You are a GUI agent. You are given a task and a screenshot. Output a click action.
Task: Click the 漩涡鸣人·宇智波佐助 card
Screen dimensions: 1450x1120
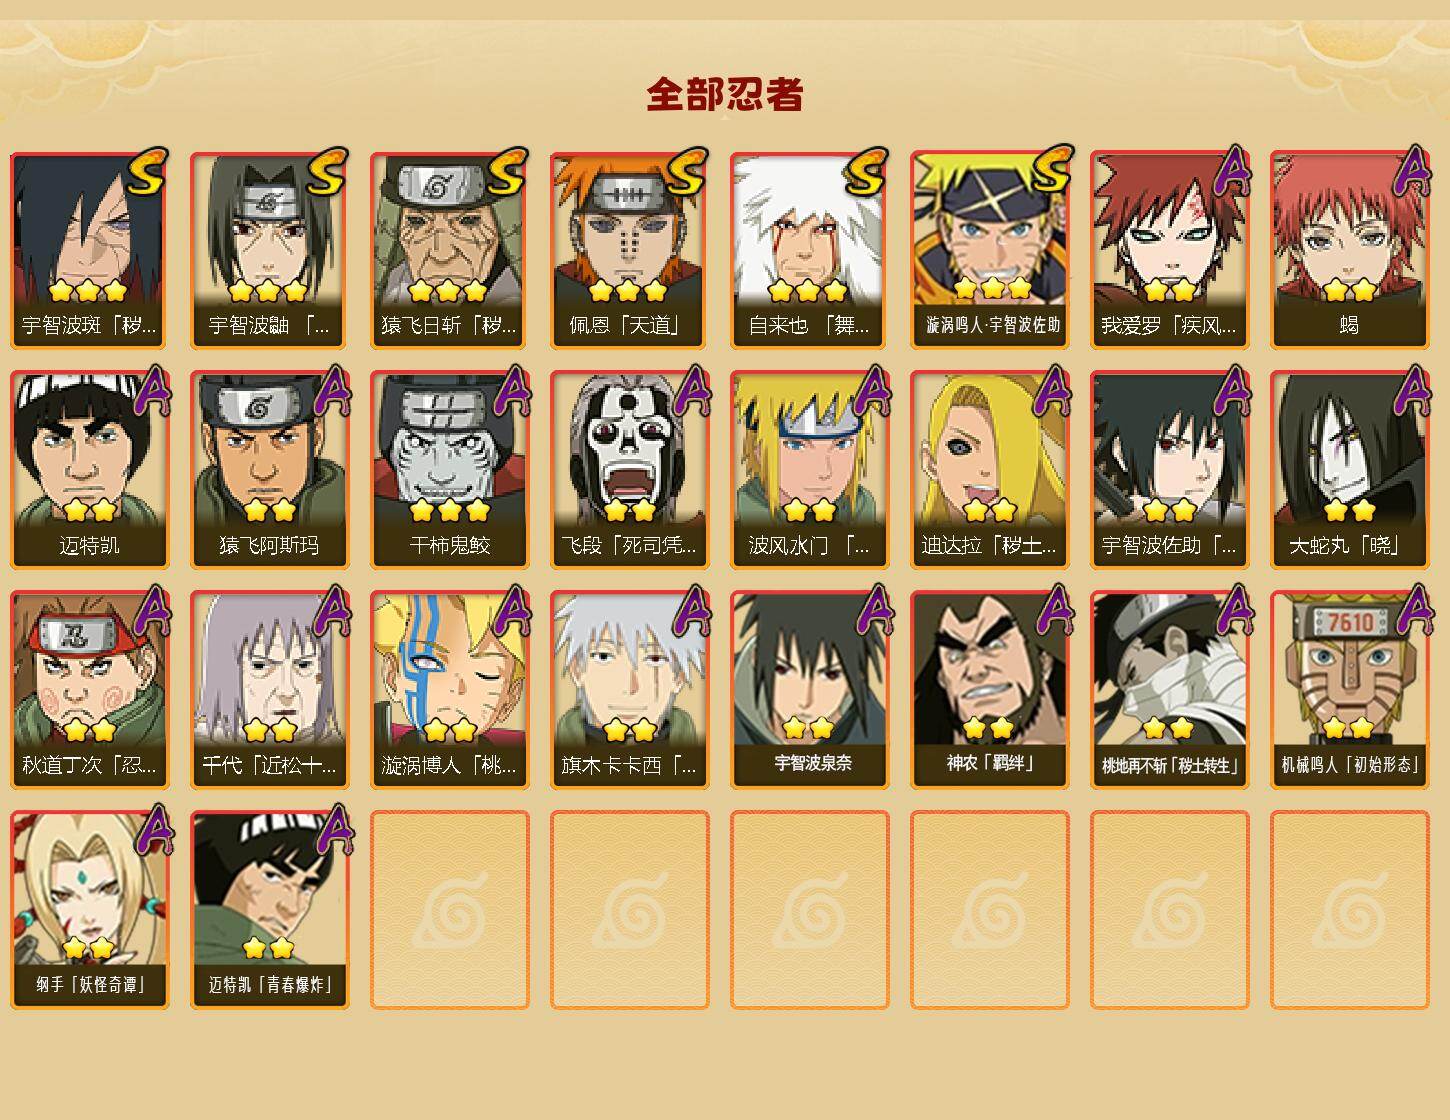989,250
